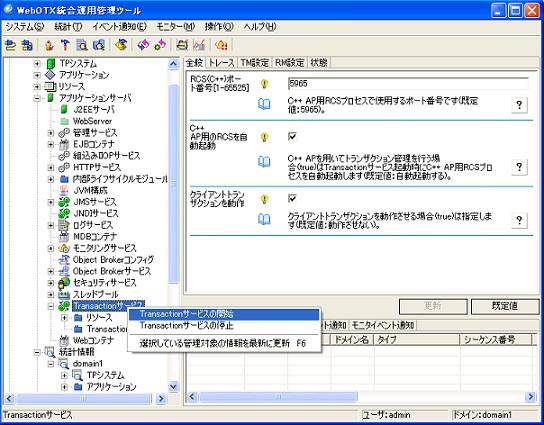Click the RCS port number input field
Image resolution: width=544 pixels, height=425 pixels.
[408, 84]
